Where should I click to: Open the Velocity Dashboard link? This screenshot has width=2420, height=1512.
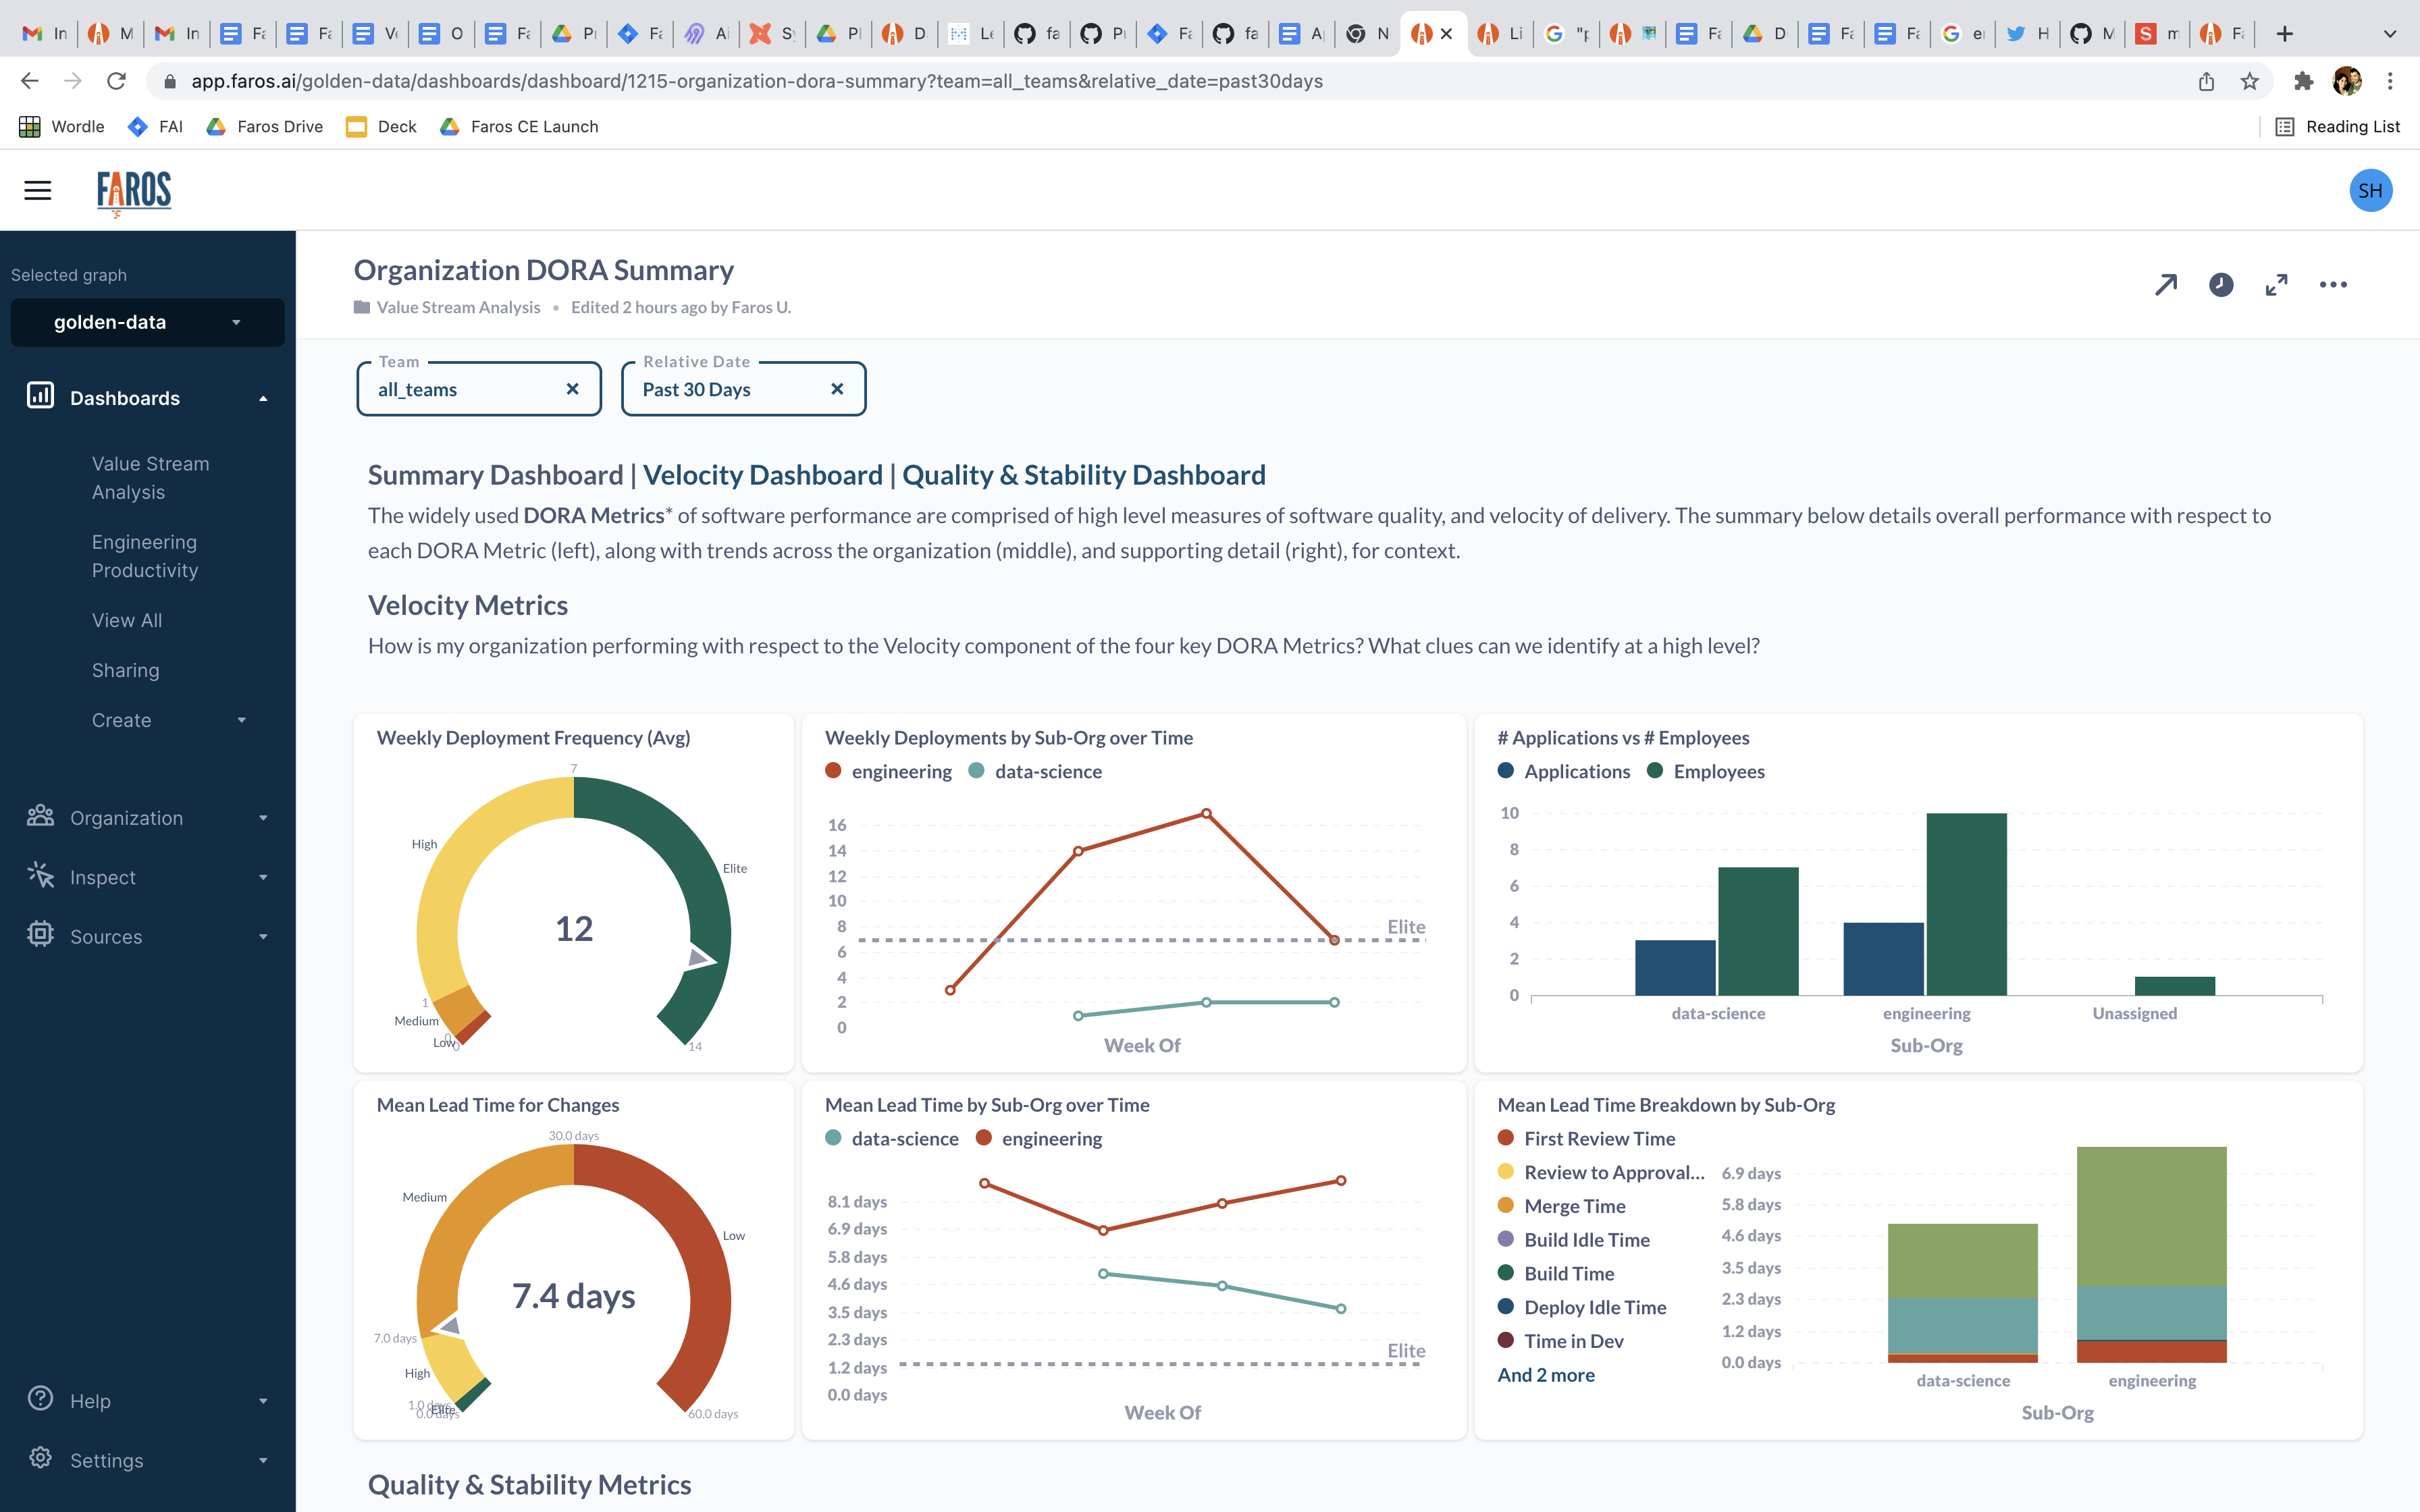(x=765, y=474)
